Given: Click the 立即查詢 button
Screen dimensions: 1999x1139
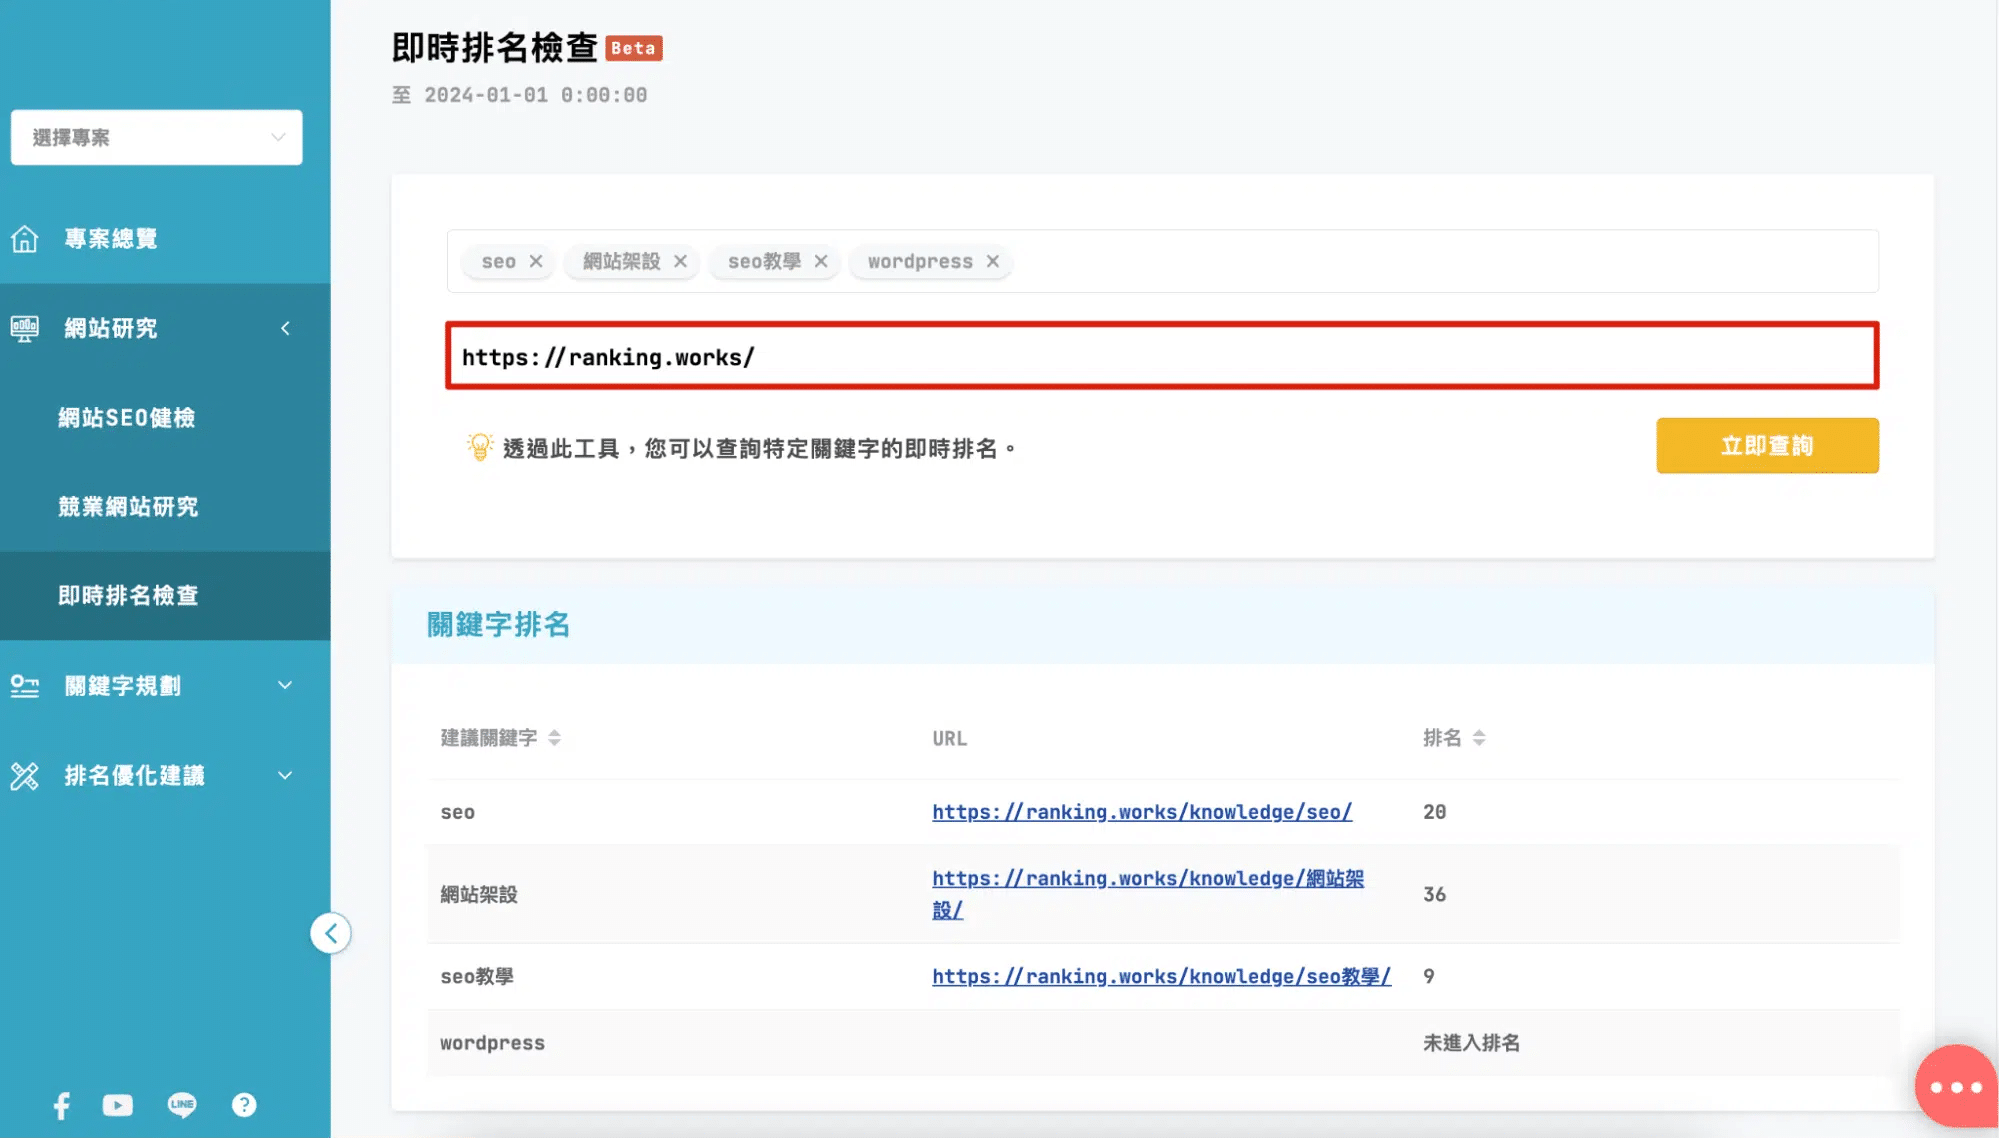Looking at the screenshot, I should 1767,446.
